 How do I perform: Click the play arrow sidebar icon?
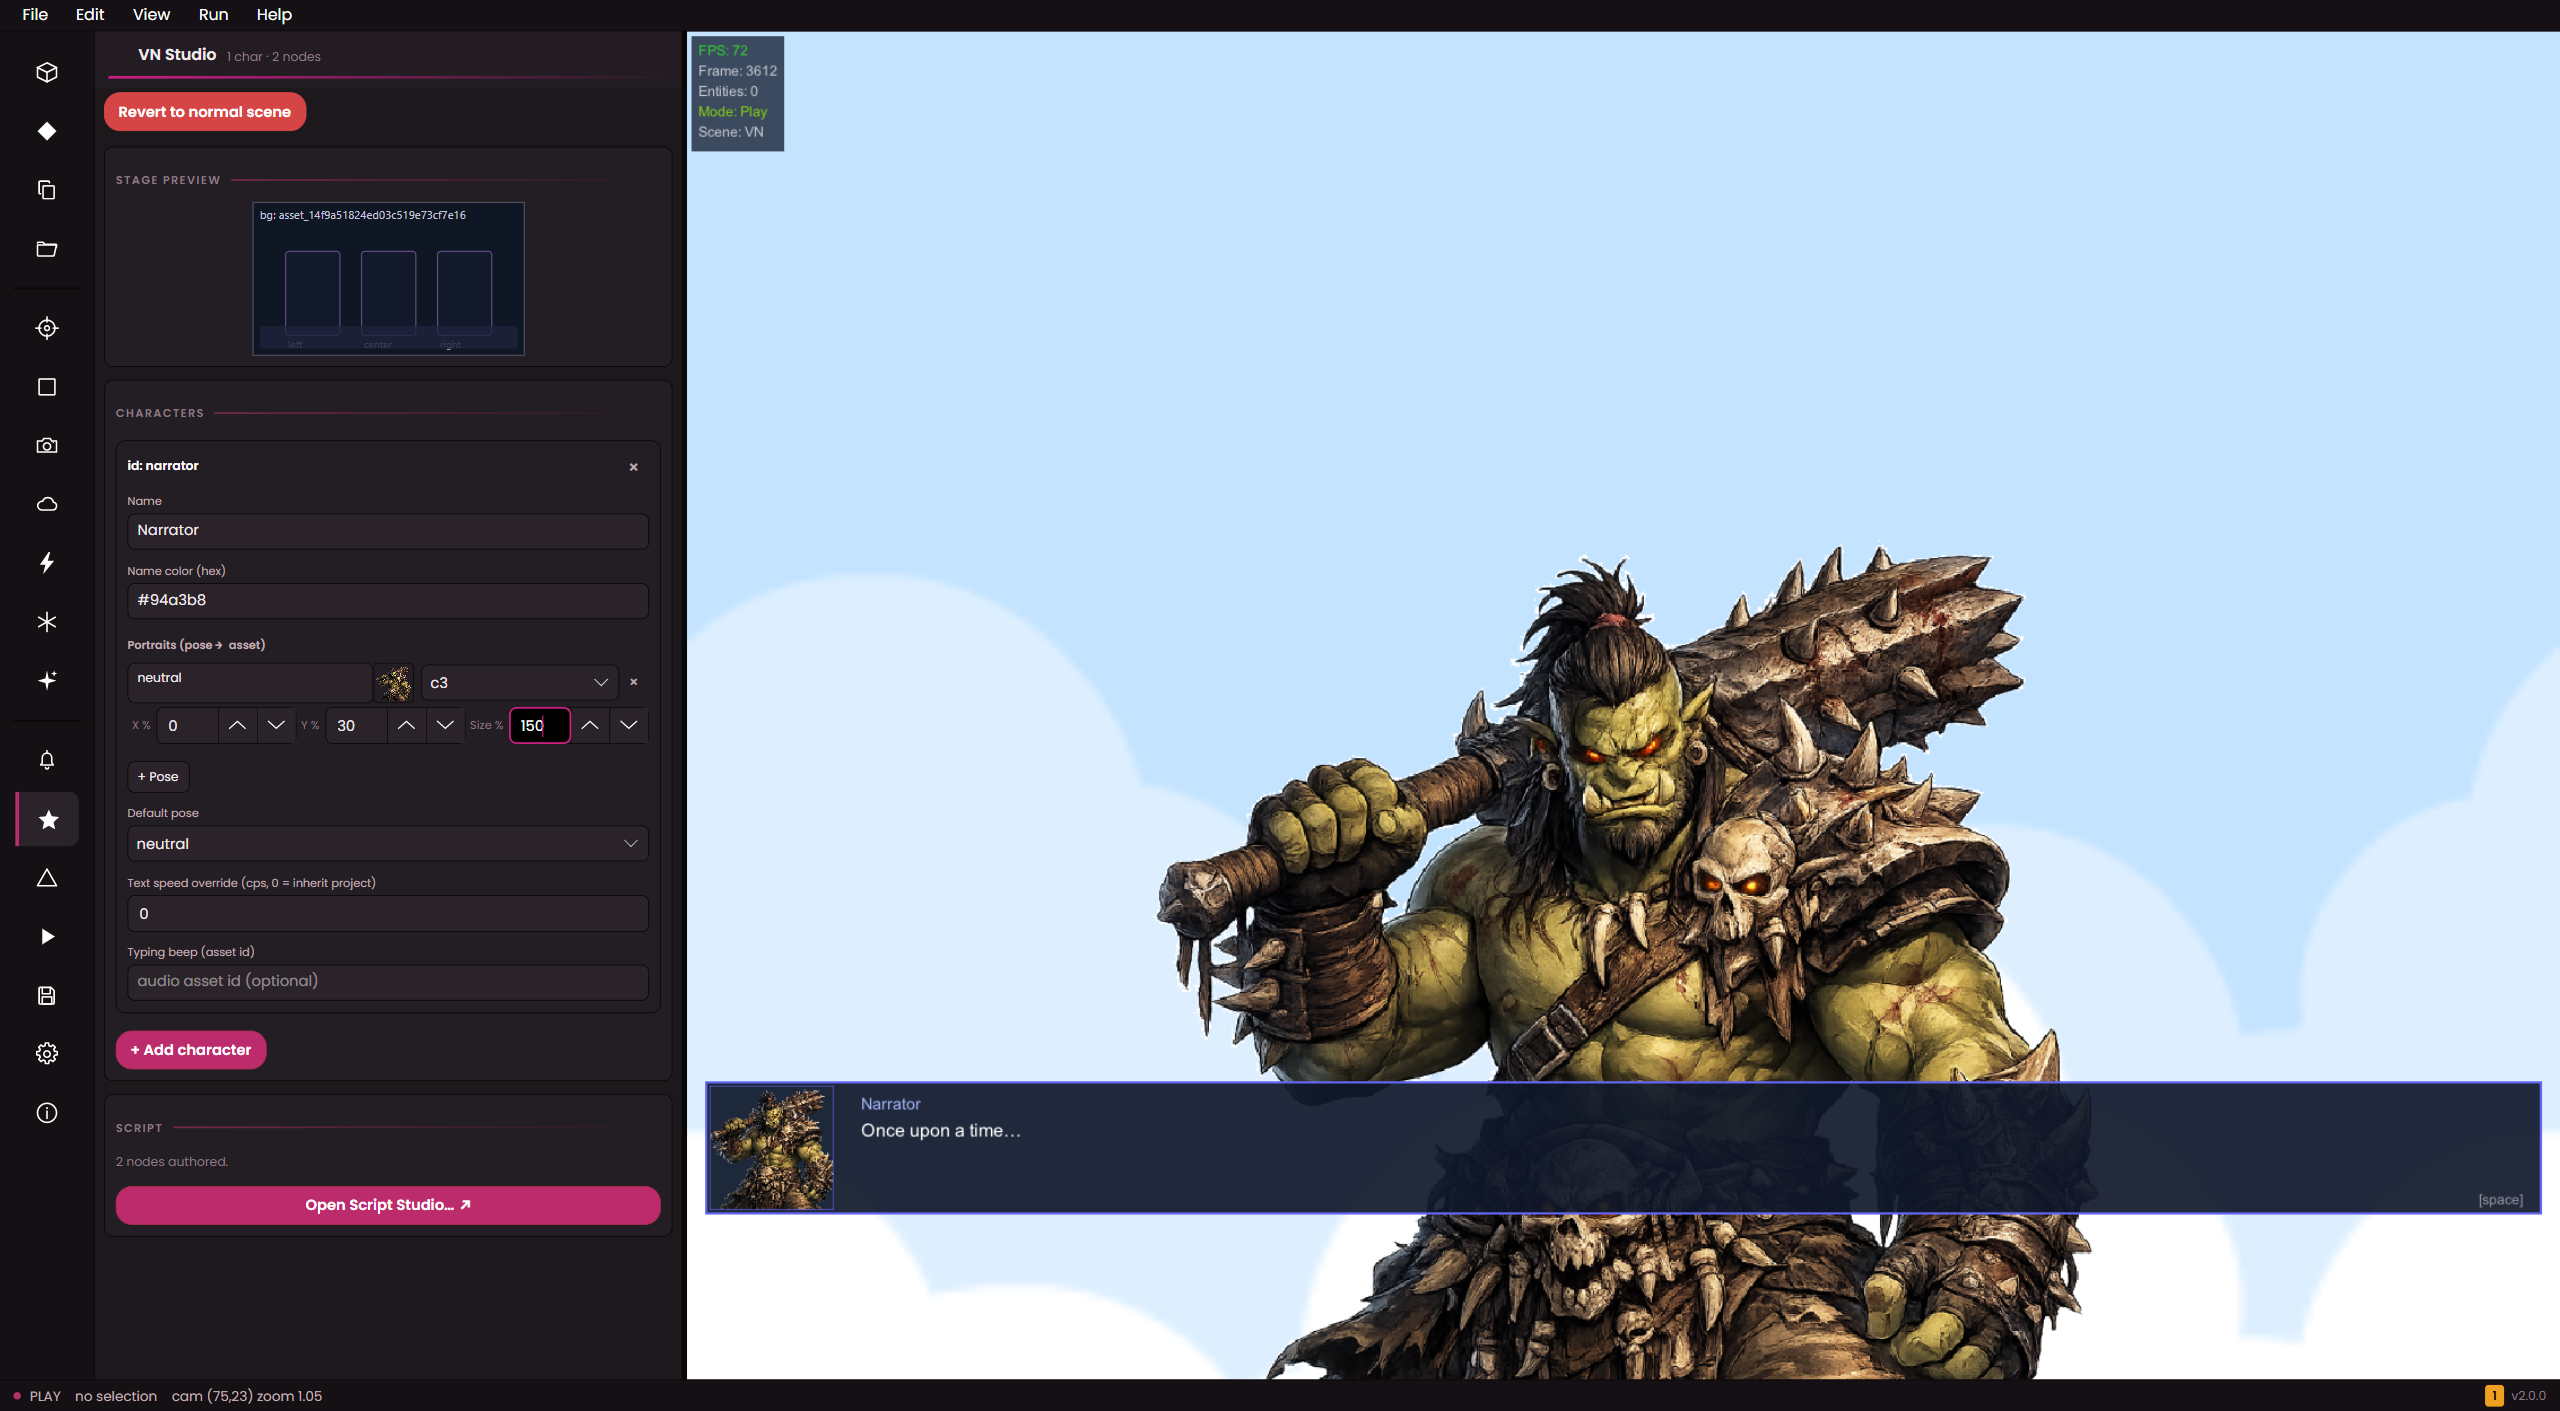[x=47, y=937]
